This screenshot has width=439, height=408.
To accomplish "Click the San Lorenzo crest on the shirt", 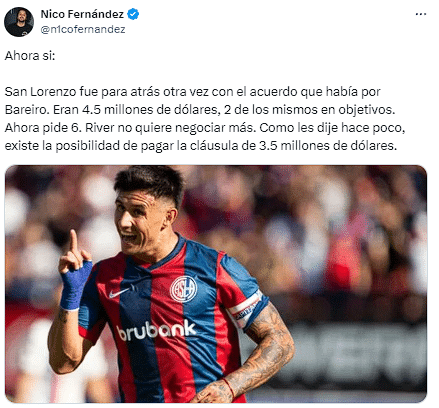I will click(183, 289).
